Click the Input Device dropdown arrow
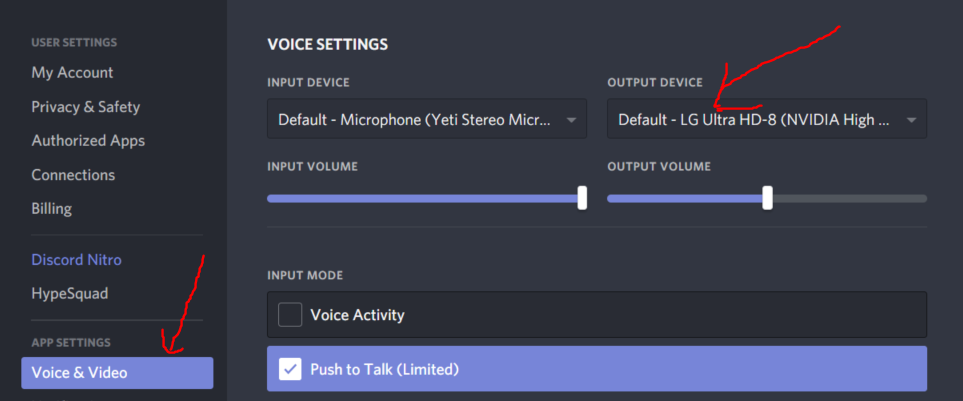This screenshot has width=963, height=401. click(x=571, y=120)
